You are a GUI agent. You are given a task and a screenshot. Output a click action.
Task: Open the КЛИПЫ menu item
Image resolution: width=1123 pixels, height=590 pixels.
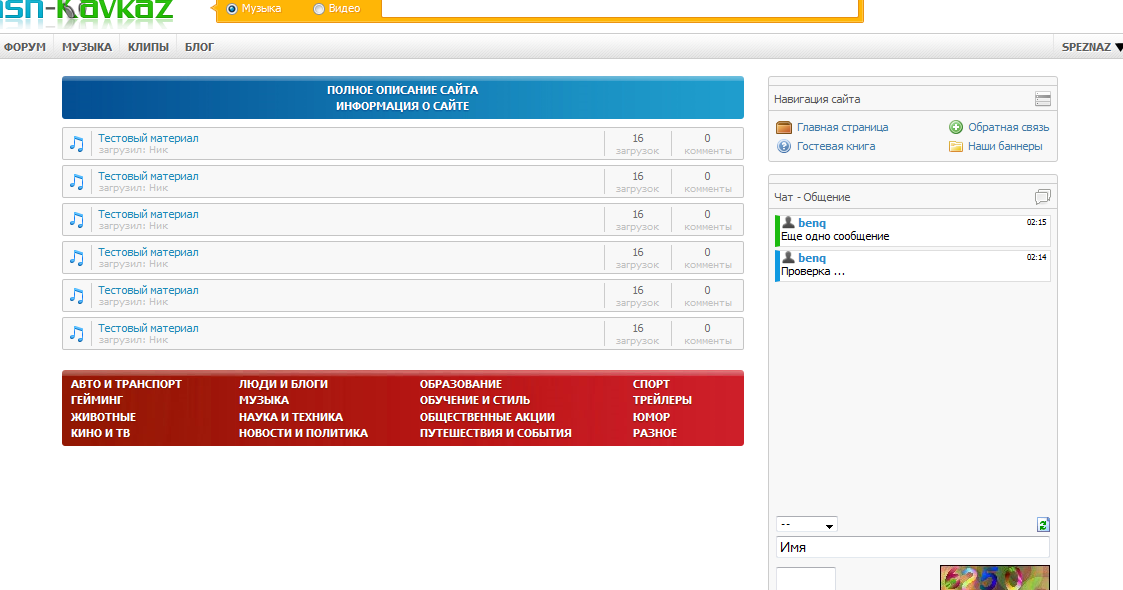[x=148, y=47]
